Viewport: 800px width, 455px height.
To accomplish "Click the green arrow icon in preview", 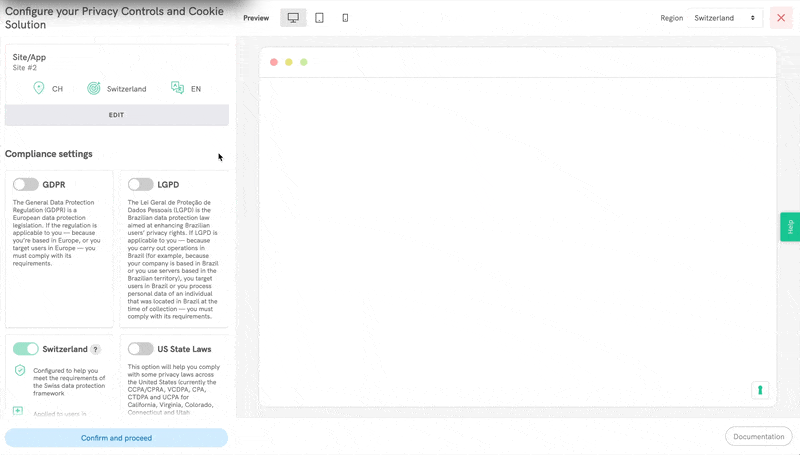I will pos(760,390).
